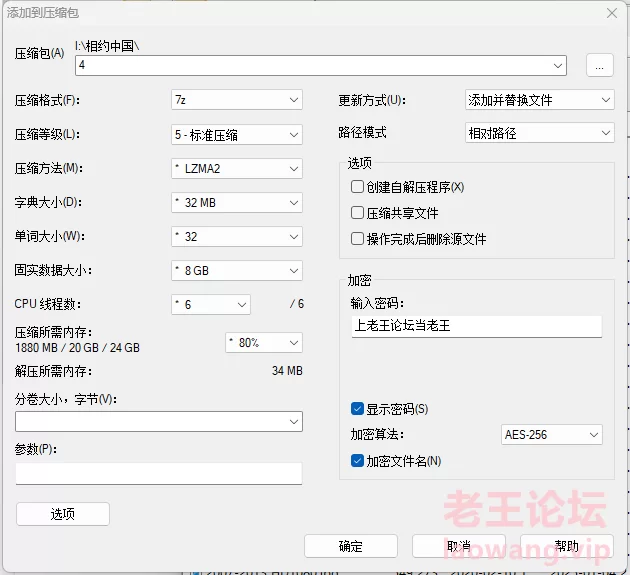Click the 帮助 button
The image size is (630, 575).
567,546
